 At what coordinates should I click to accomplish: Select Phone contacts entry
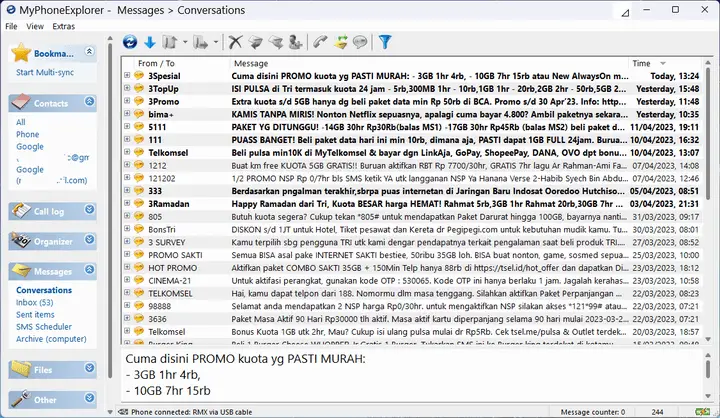(x=28, y=134)
